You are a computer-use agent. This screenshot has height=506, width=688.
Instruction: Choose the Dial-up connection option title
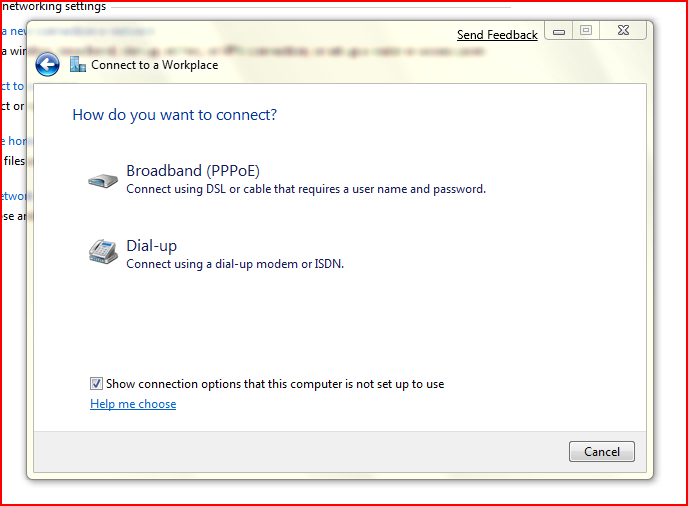pyautogui.click(x=152, y=246)
